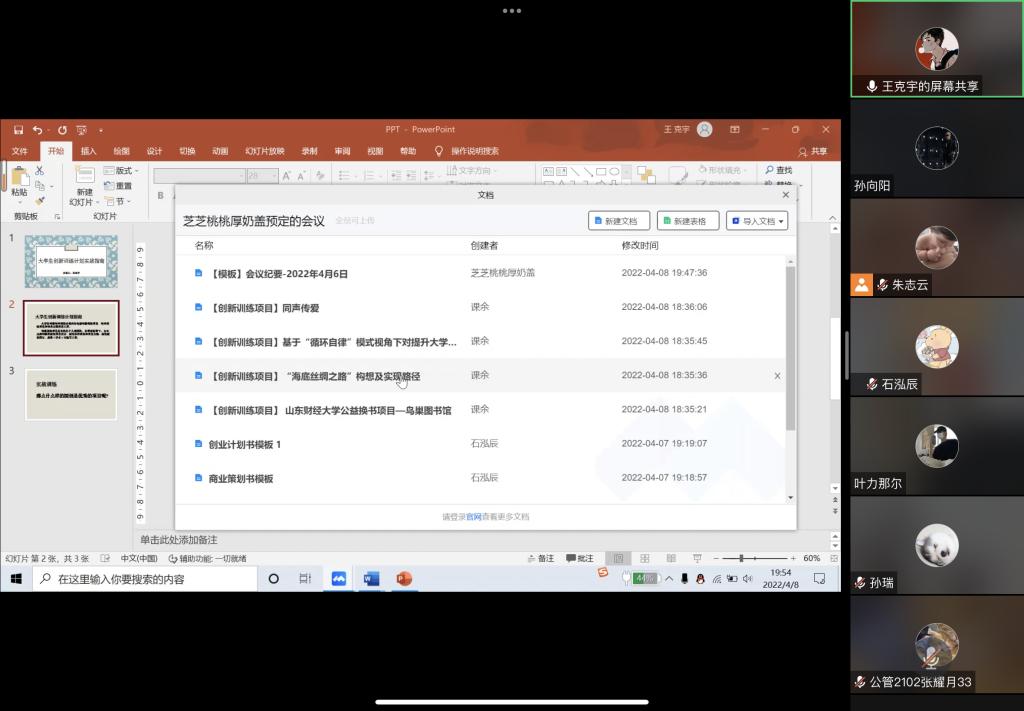
Task: Click the 查找 find icon in the ribbon
Action: coord(777,170)
